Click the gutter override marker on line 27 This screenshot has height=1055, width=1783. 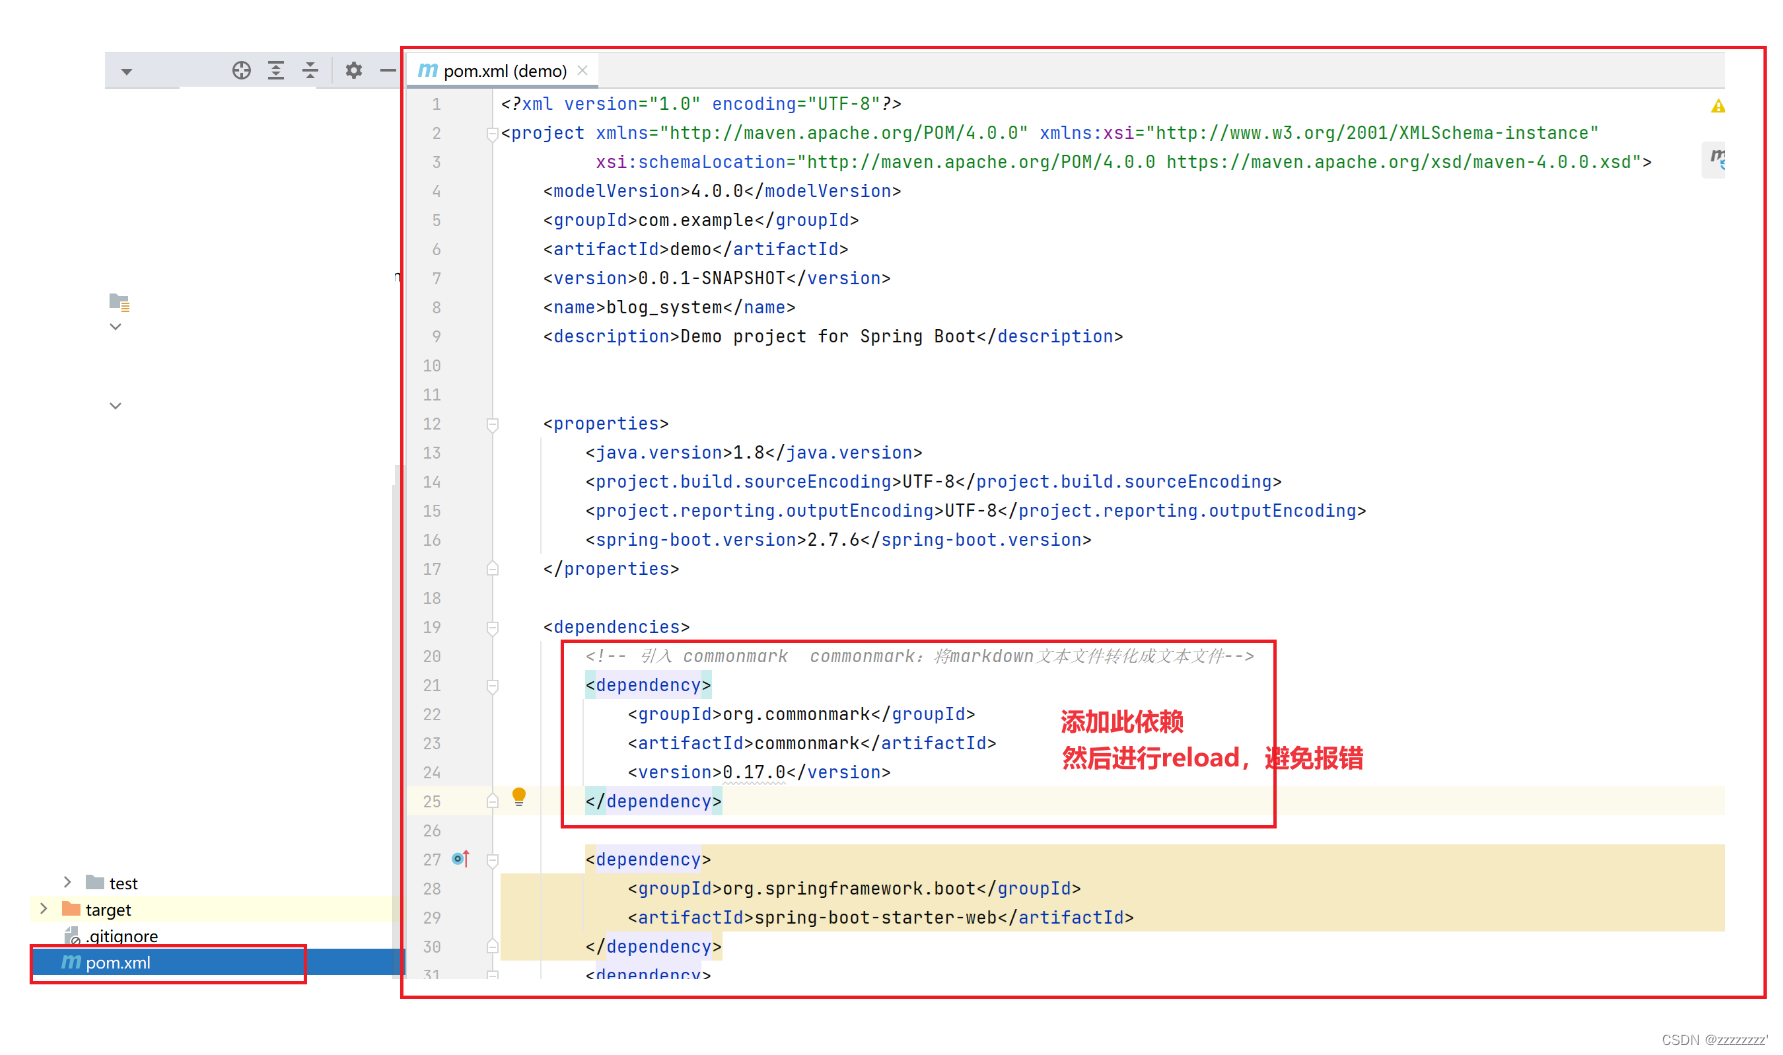[x=461, y=859]
